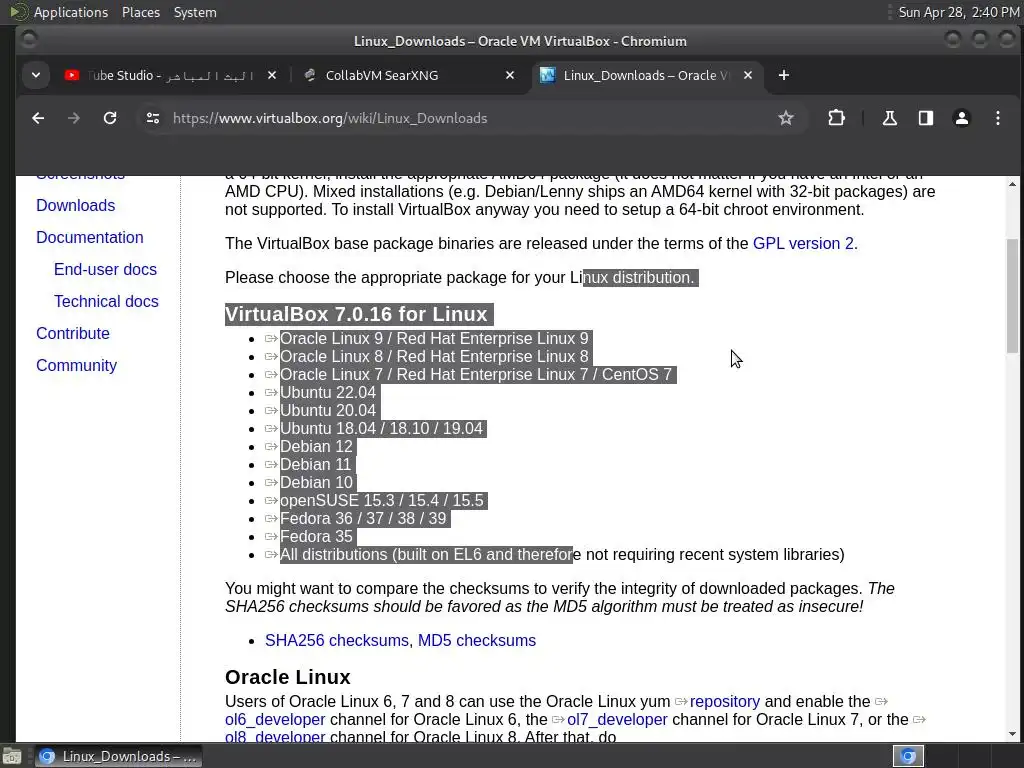The height and width of the screenshot is (768, 1024).
Task: Open the Places menu
Action: pyautogui.click(x=141, y=12)
